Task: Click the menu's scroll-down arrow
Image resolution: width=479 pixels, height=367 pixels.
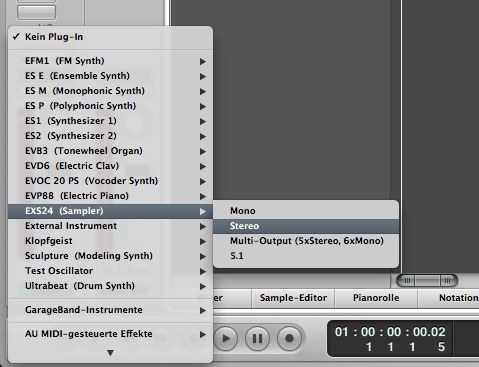Action: pos(110,353)
